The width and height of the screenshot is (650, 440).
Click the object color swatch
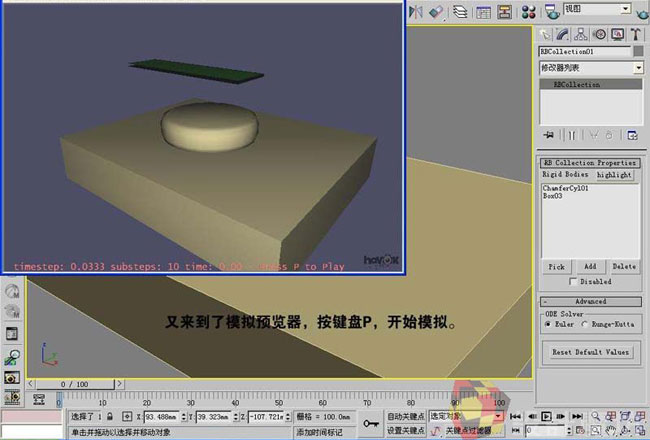pyautogui.click(x=638, y=51)
